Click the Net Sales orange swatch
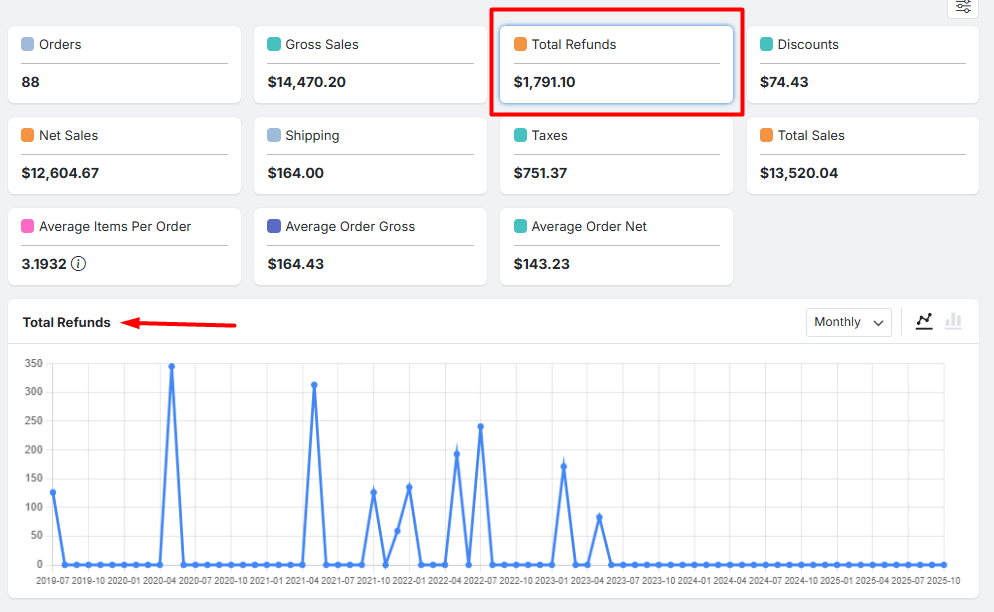The image size is (994, 612). (28, 135)
